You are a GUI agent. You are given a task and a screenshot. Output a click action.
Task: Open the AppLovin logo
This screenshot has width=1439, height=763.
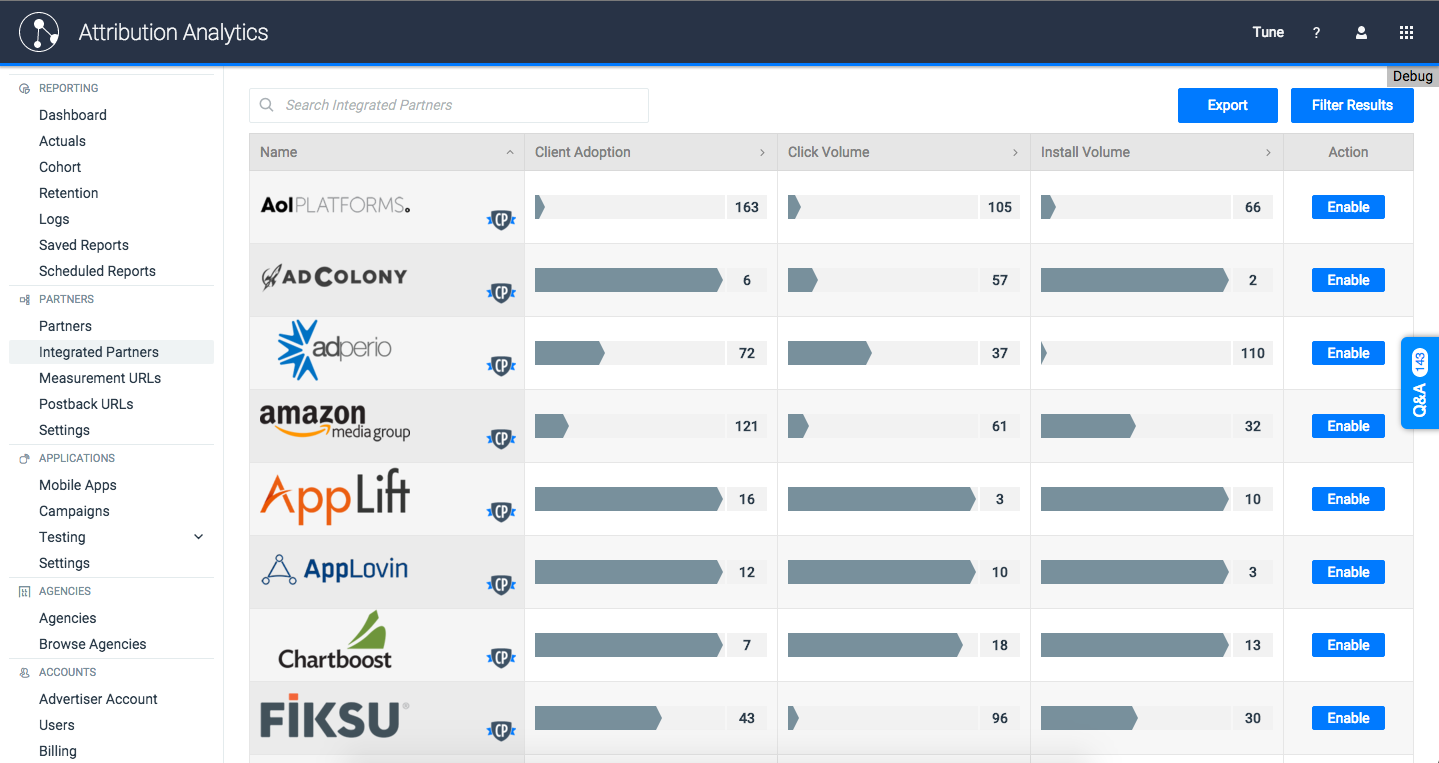tap(335, 570)
